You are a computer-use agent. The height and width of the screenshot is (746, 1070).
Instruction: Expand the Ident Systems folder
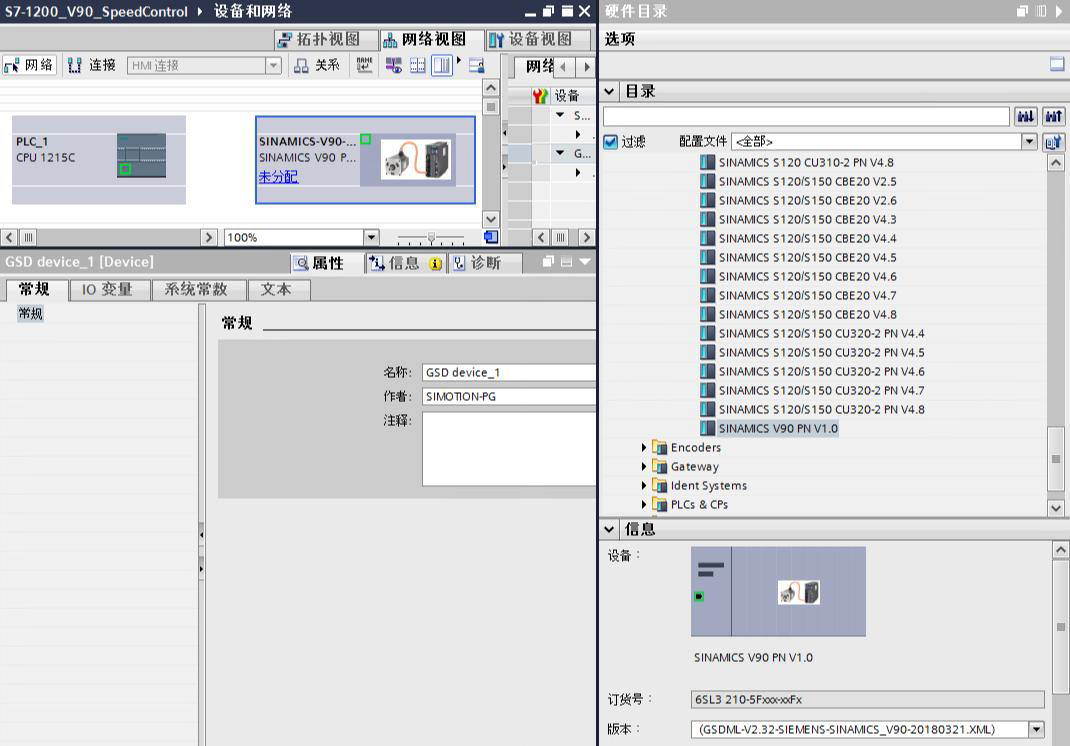point(644,485)
